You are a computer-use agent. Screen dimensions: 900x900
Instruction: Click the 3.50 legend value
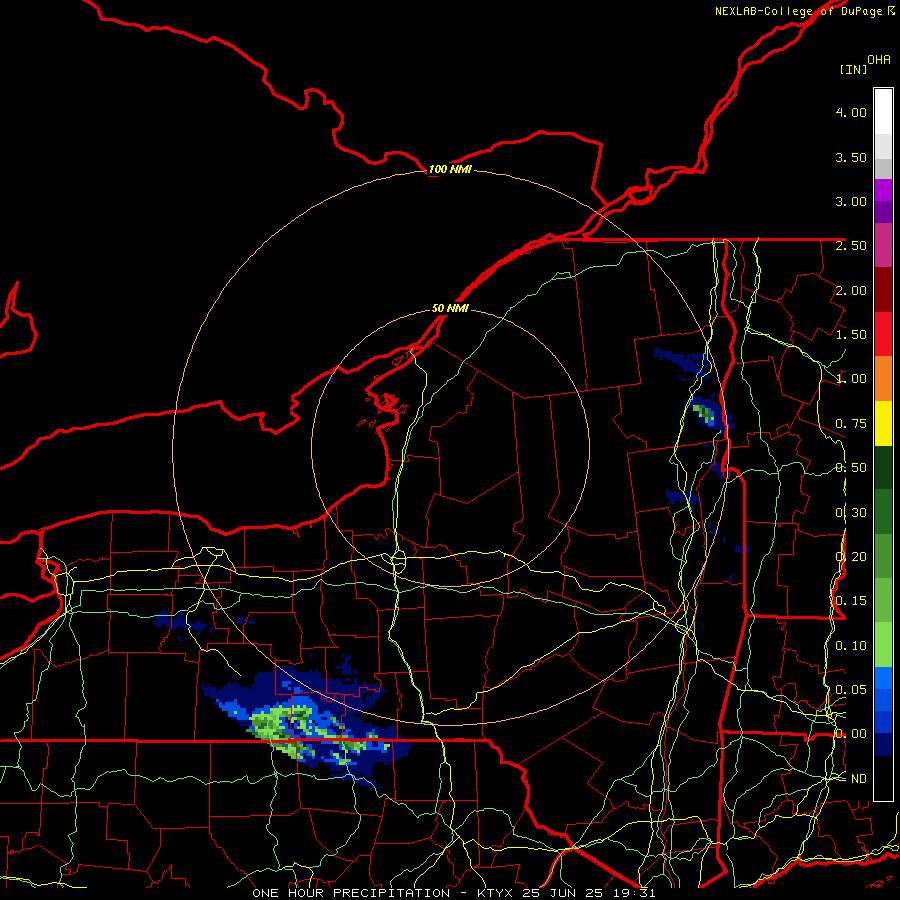851,157
